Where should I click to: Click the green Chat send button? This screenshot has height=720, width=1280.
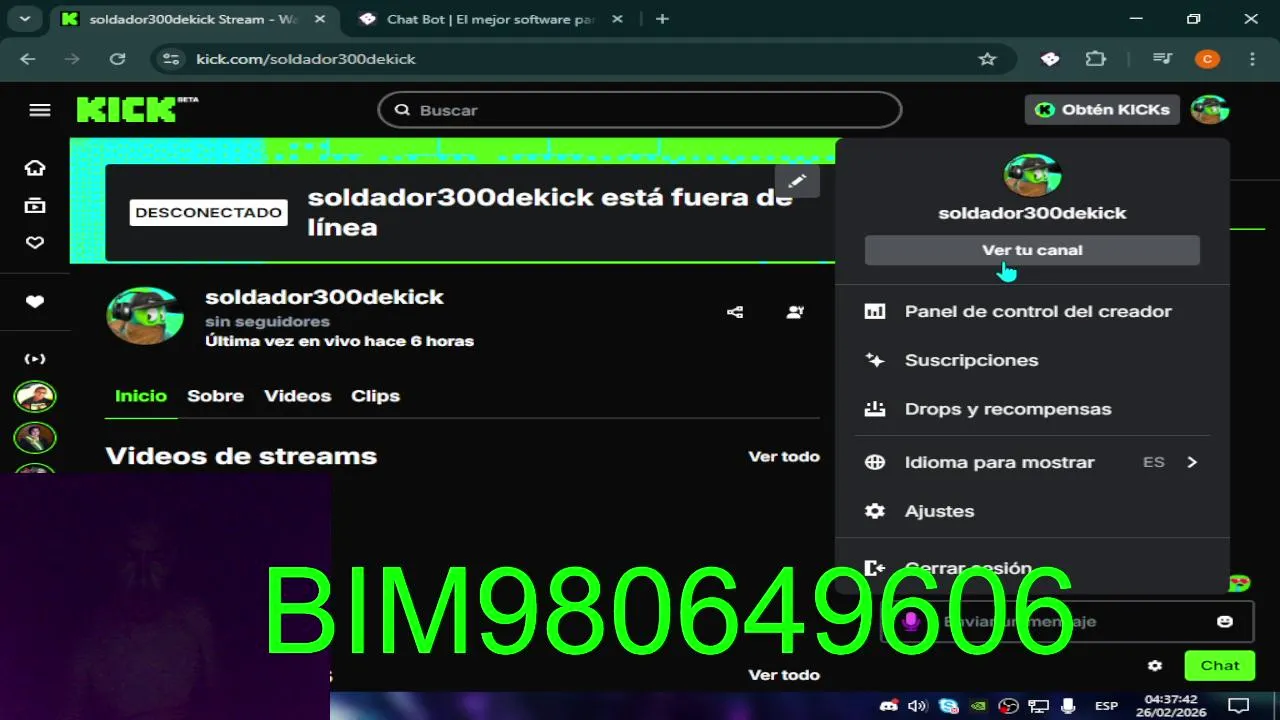pyautogui.click(x=1219, y=666)
